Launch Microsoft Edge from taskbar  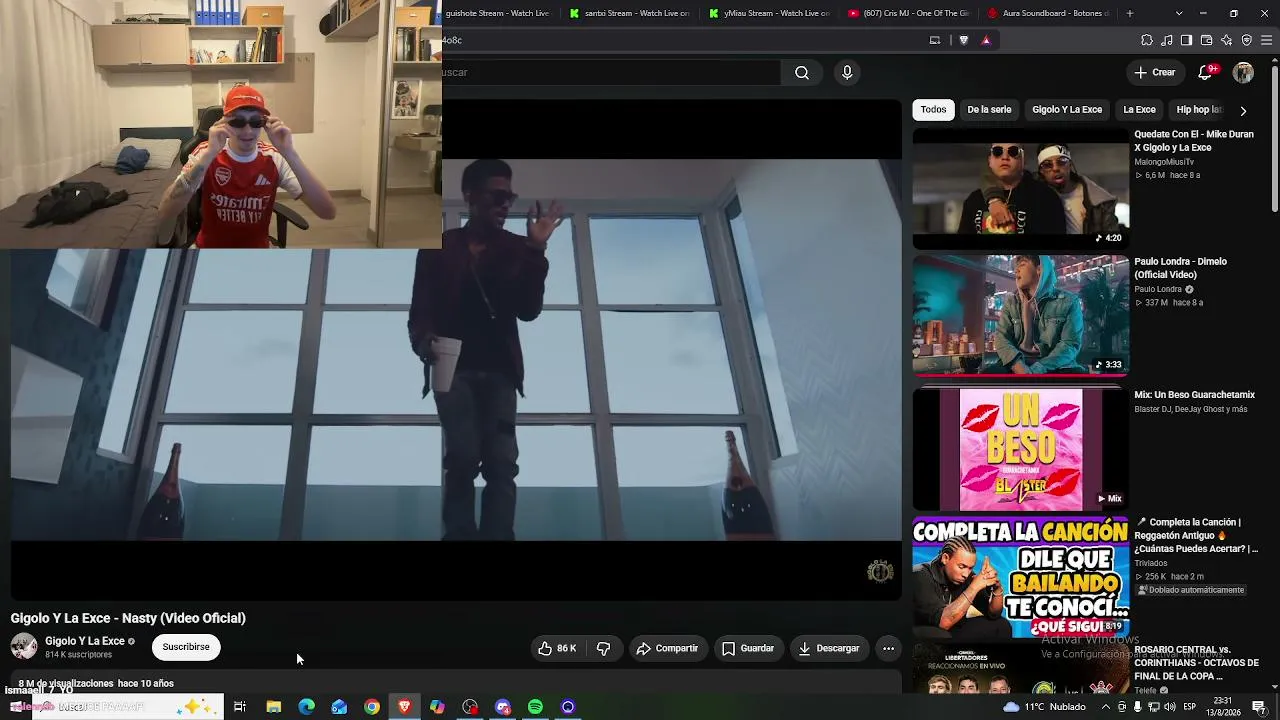coord(306,707)
